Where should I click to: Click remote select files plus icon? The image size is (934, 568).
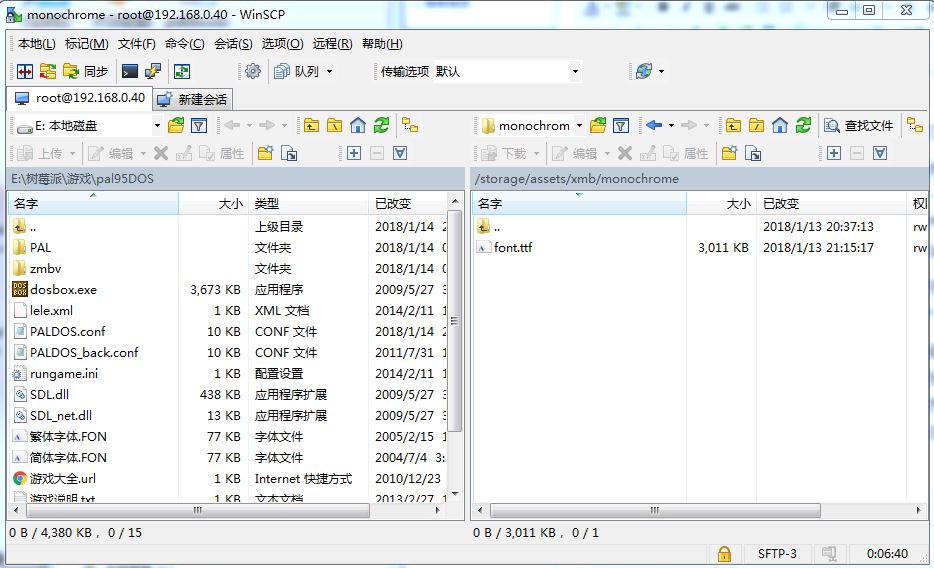point(834,154)
